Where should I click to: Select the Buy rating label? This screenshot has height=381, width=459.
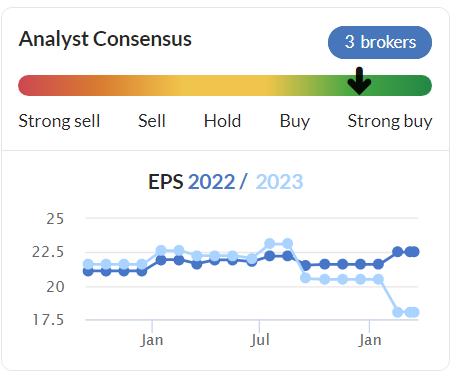pos(295,121)
